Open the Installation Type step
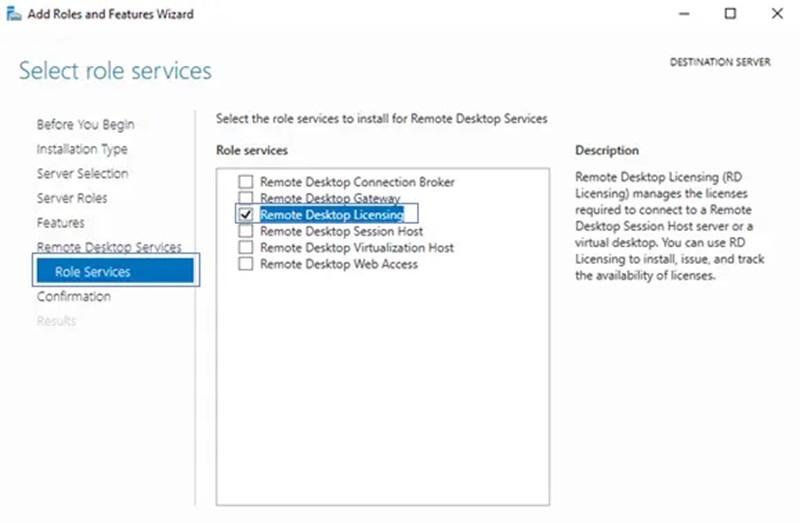Viewport: 800px width, 523px height. (82, 149)
